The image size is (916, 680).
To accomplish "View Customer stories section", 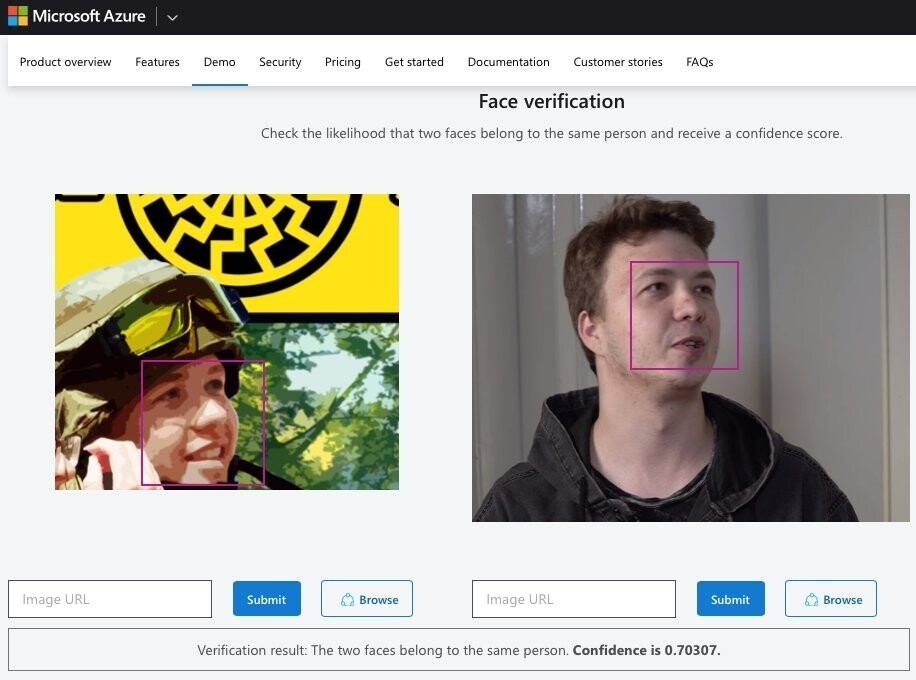I will pyautogui.click(x=618, y=62).
